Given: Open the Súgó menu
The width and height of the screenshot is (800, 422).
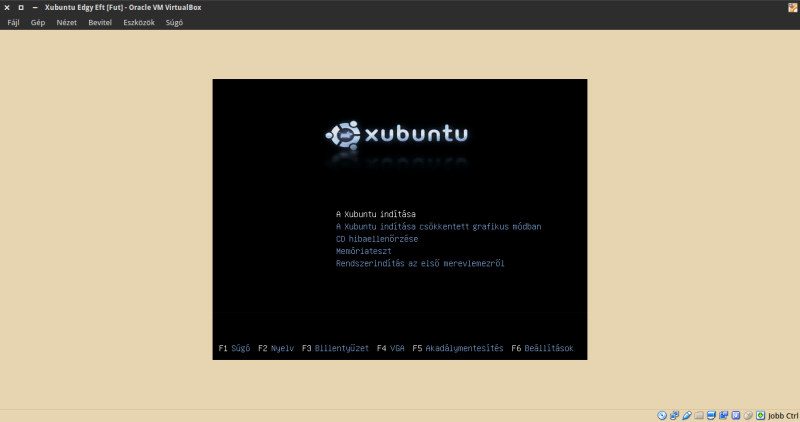Looking at the screenshot, I should [174, 22].
